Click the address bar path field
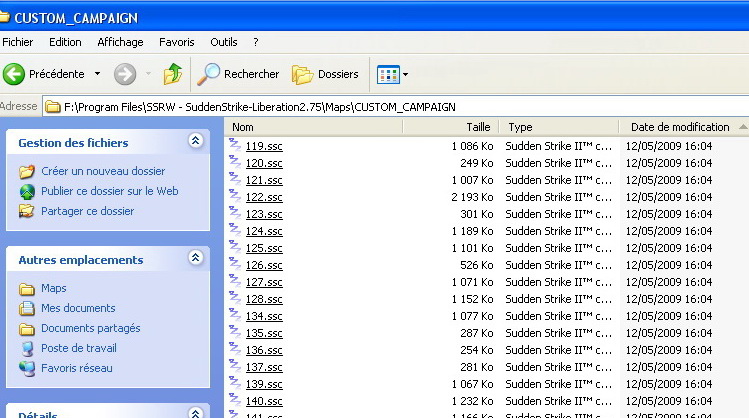This screenshot has width=749, height=418. [x=396, y=107]
